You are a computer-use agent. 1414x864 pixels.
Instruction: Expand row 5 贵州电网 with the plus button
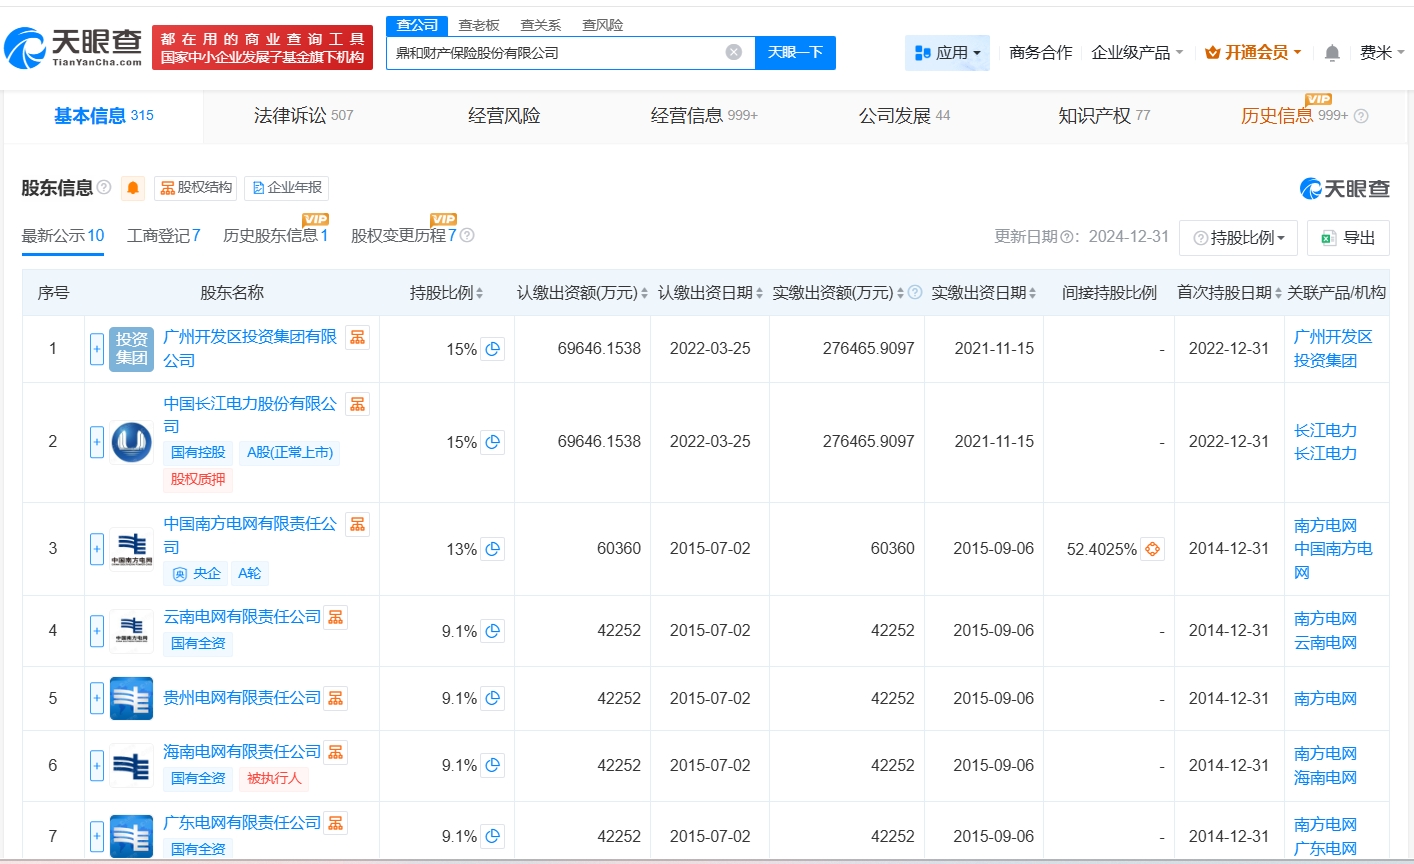(97, 699)
